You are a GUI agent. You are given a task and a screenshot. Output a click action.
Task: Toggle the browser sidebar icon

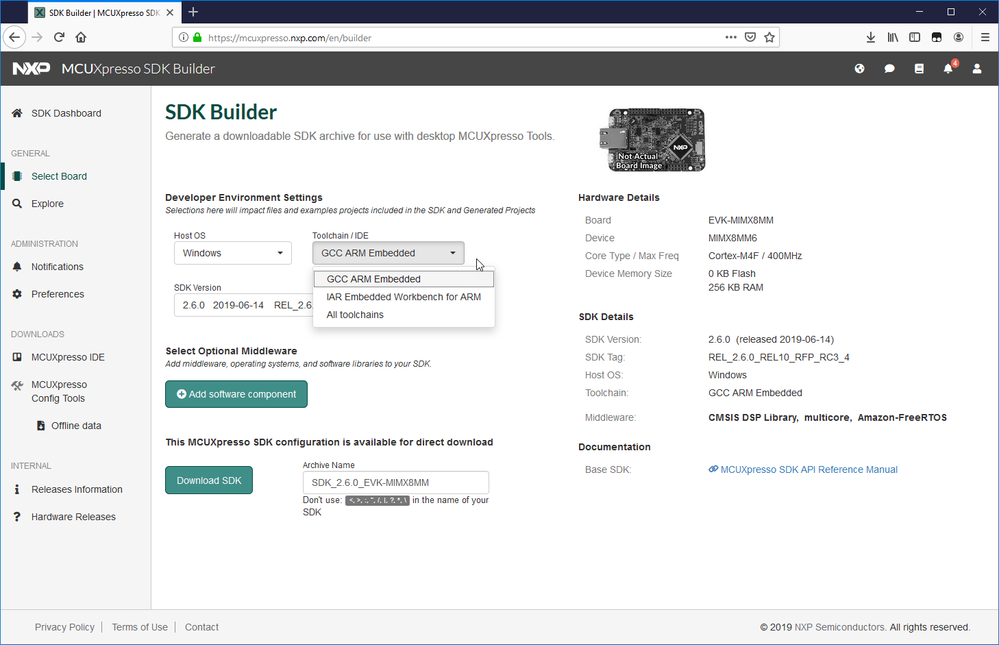point(914,38)
